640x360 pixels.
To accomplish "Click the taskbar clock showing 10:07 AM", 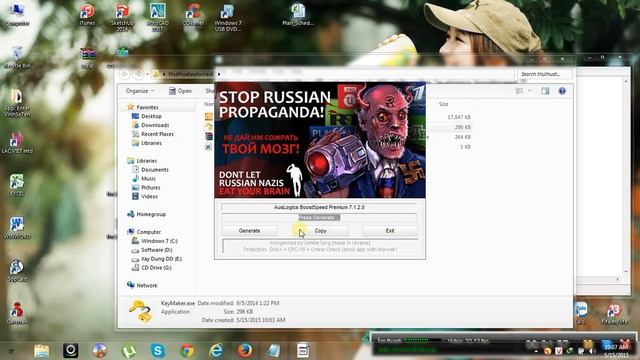I will [x=616, y=351].
